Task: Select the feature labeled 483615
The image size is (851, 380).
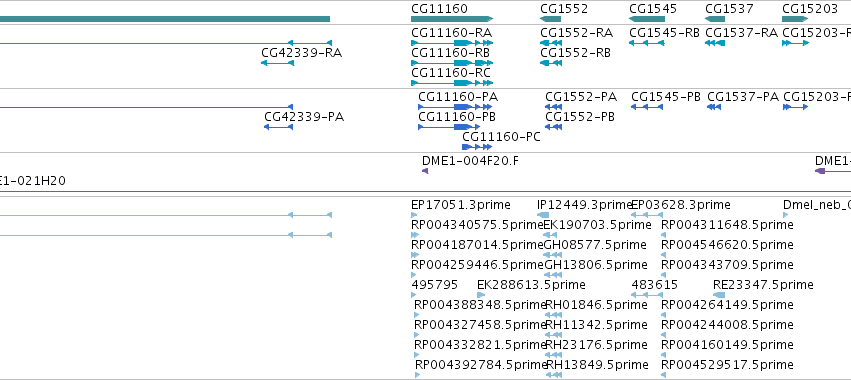Action: pyautogui.click(x=655, y=285)
